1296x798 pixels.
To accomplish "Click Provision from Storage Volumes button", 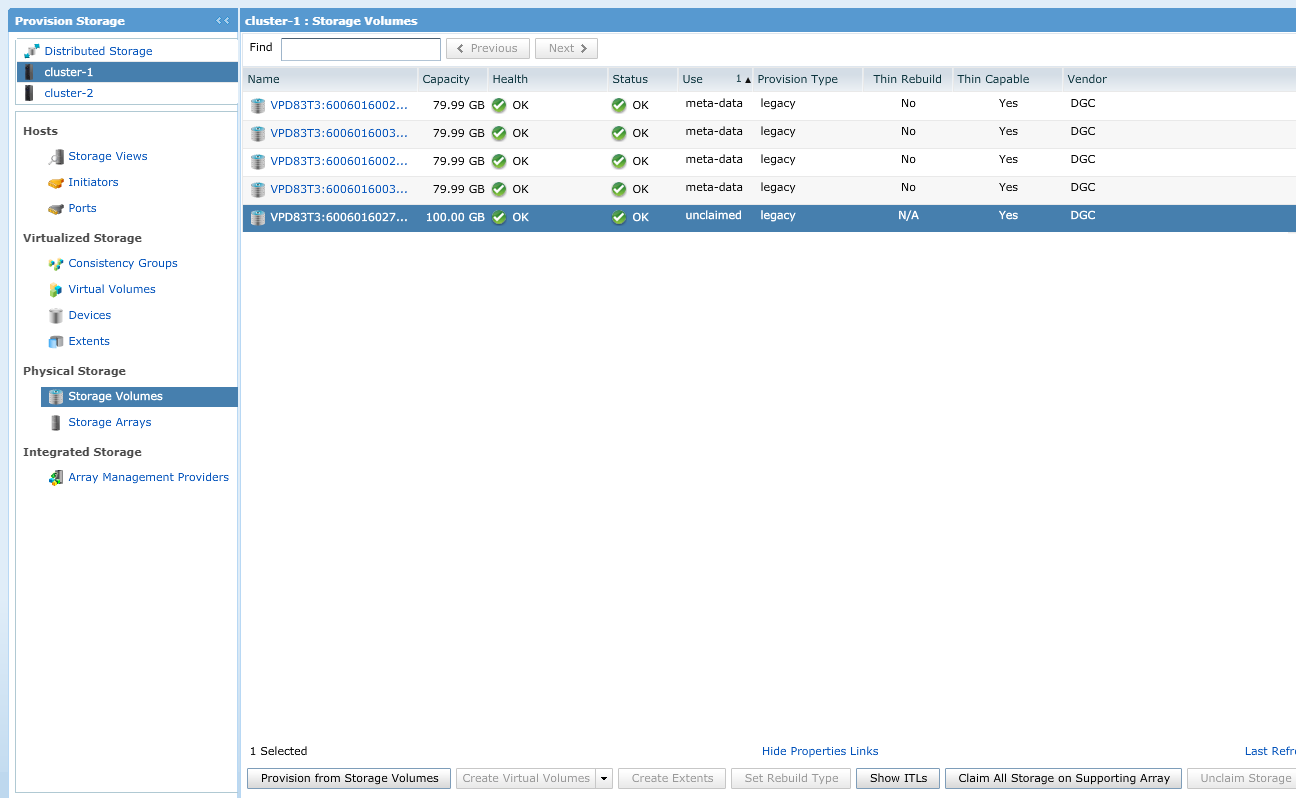I will [x=349, y=779].
